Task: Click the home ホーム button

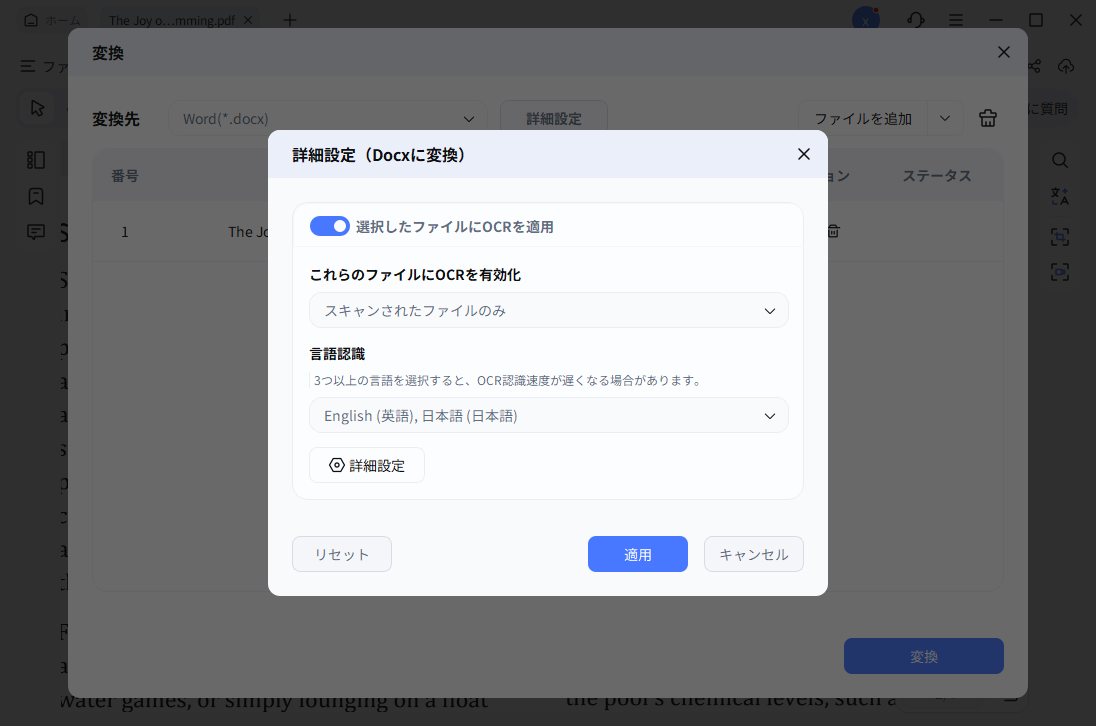Action: click(x=45, y=19)
